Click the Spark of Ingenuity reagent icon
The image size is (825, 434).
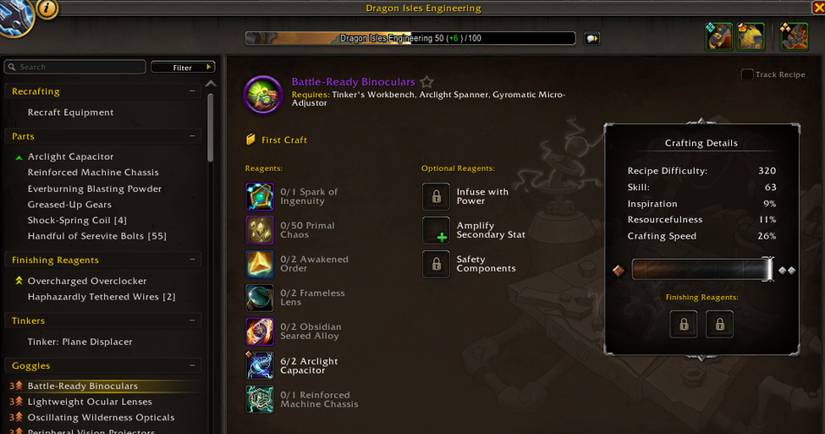tap(259, 196)
